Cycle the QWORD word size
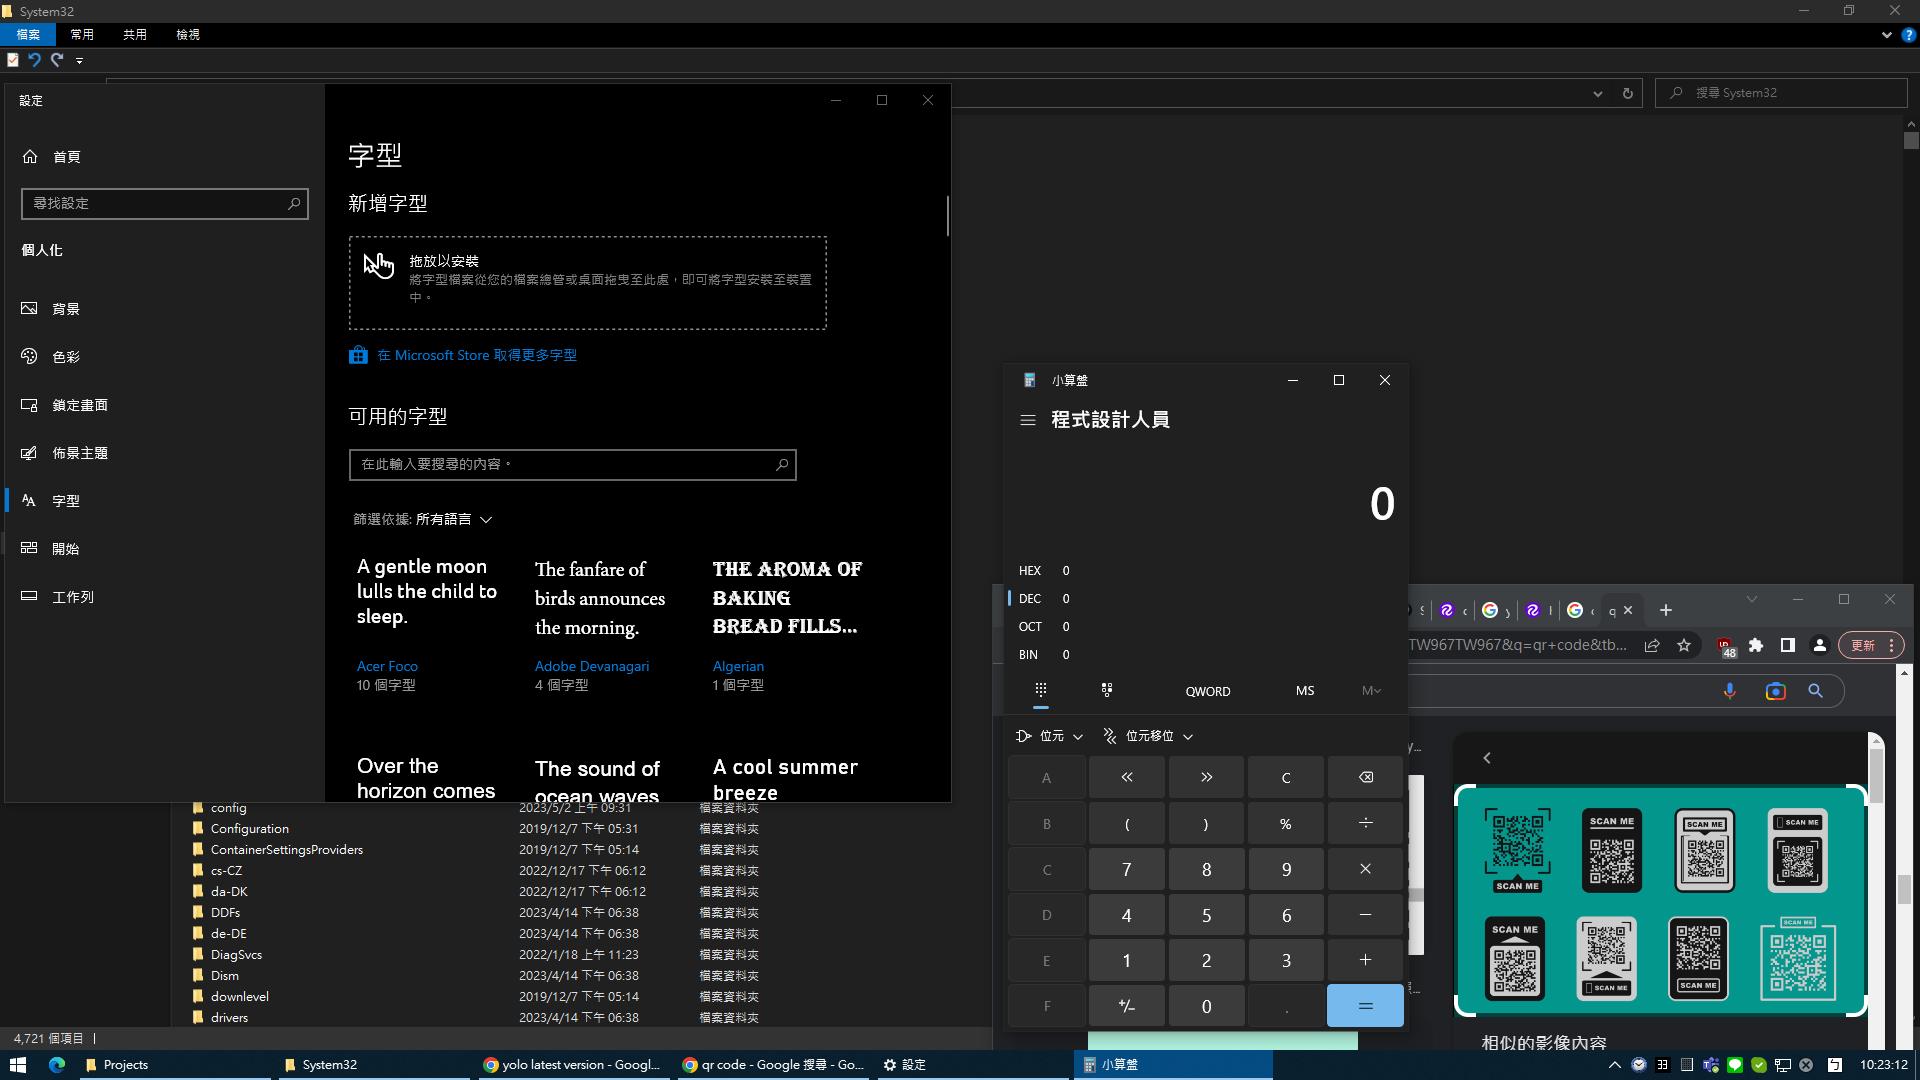1920x1080 pixels. 1208,691
